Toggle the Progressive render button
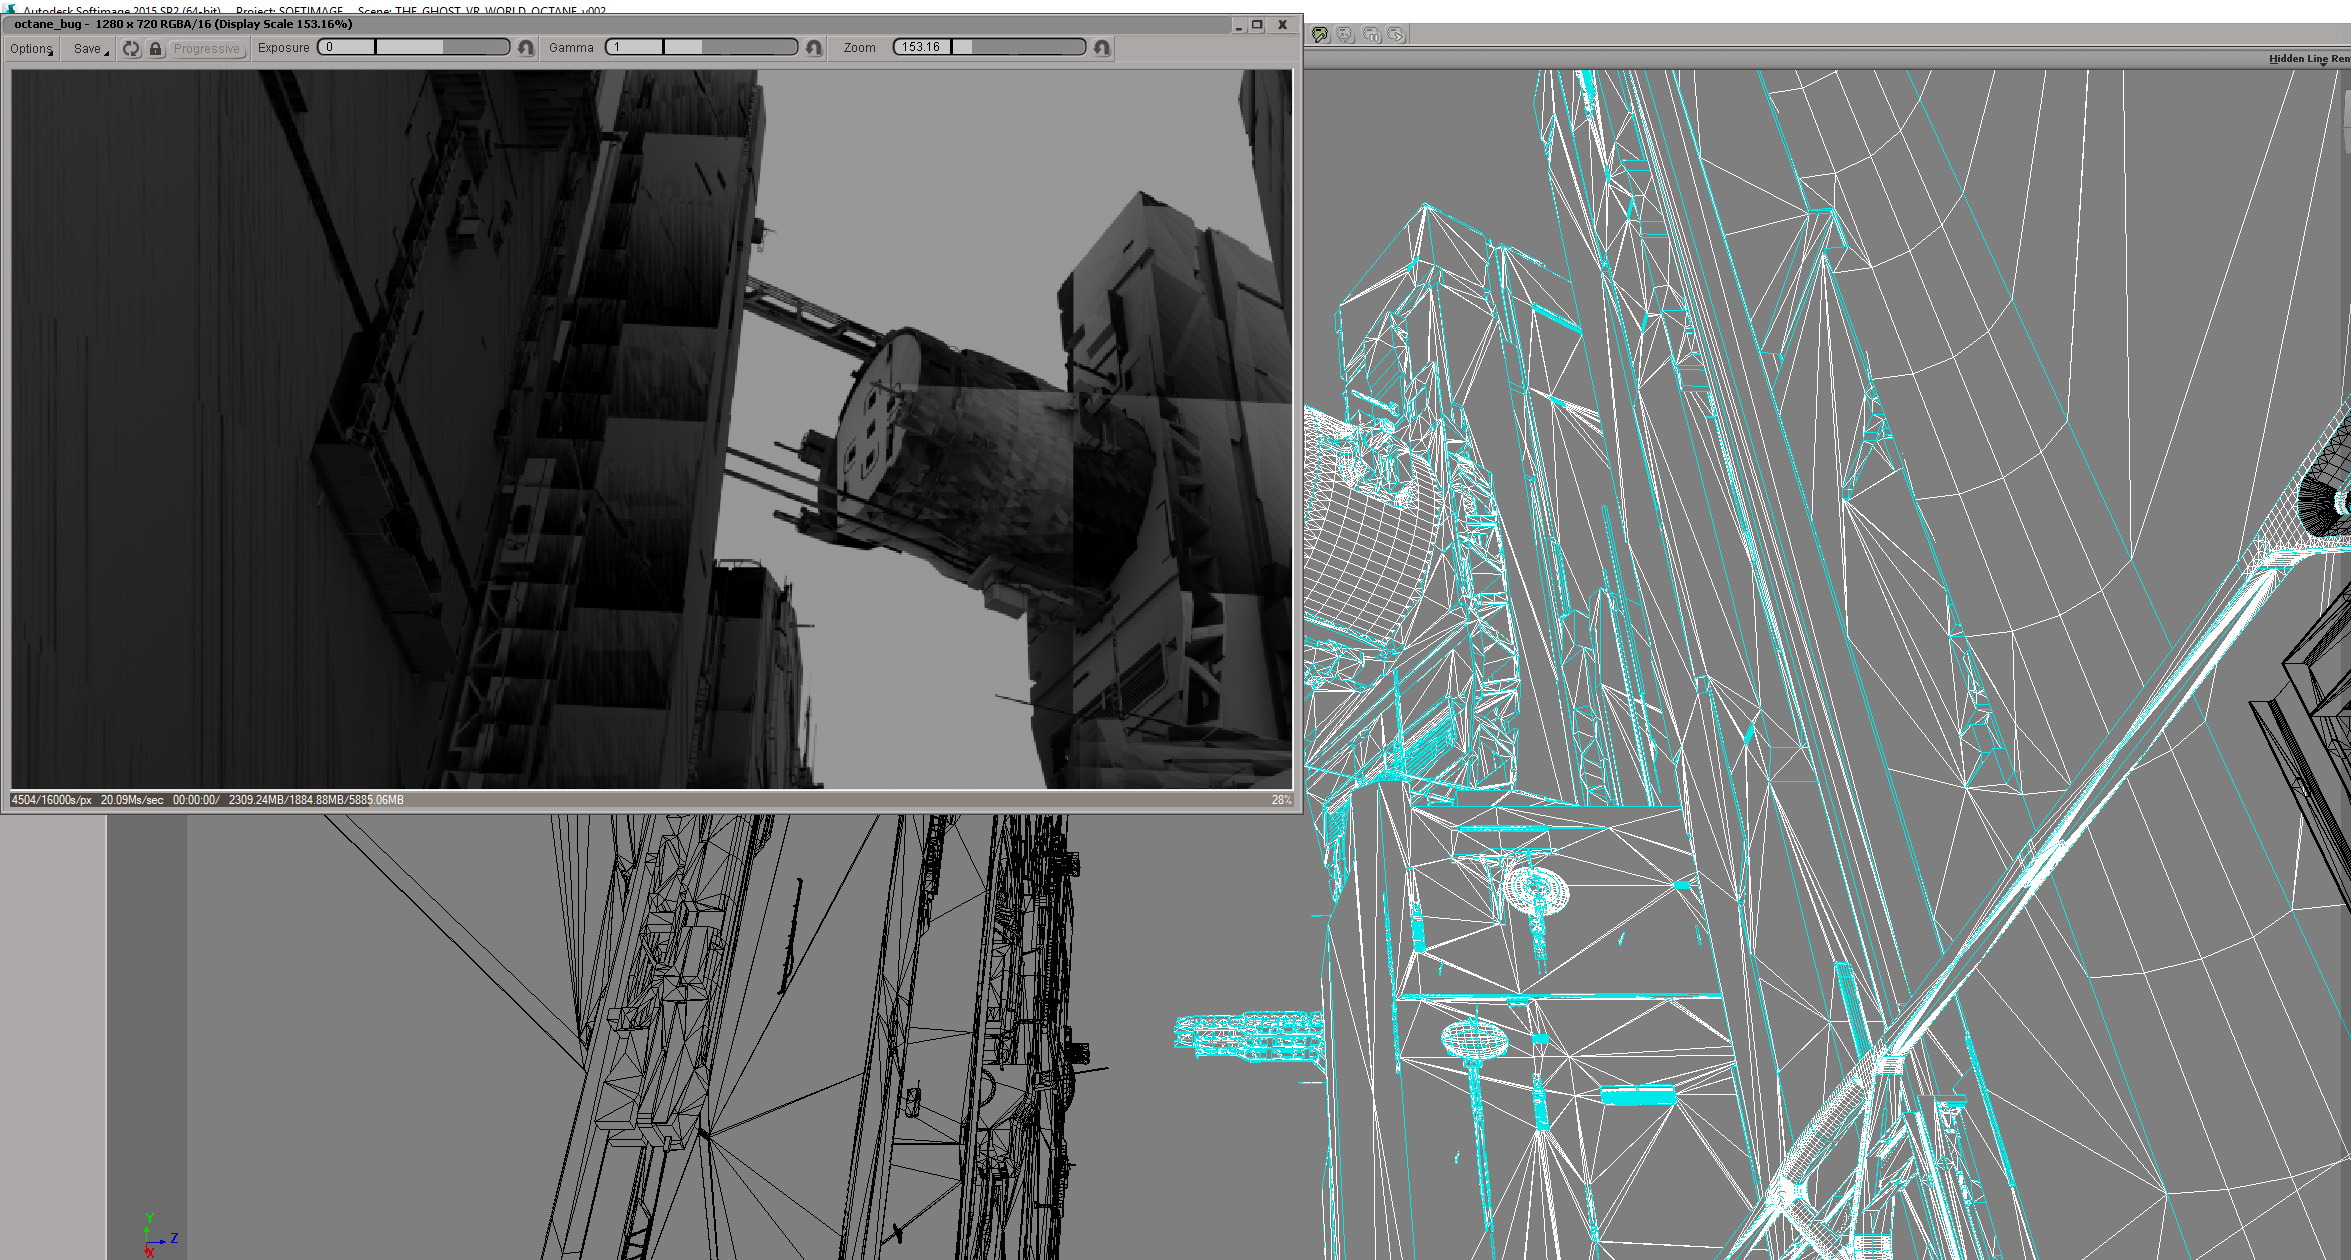Screen dimensions: 2351x1260 point(207,48)
